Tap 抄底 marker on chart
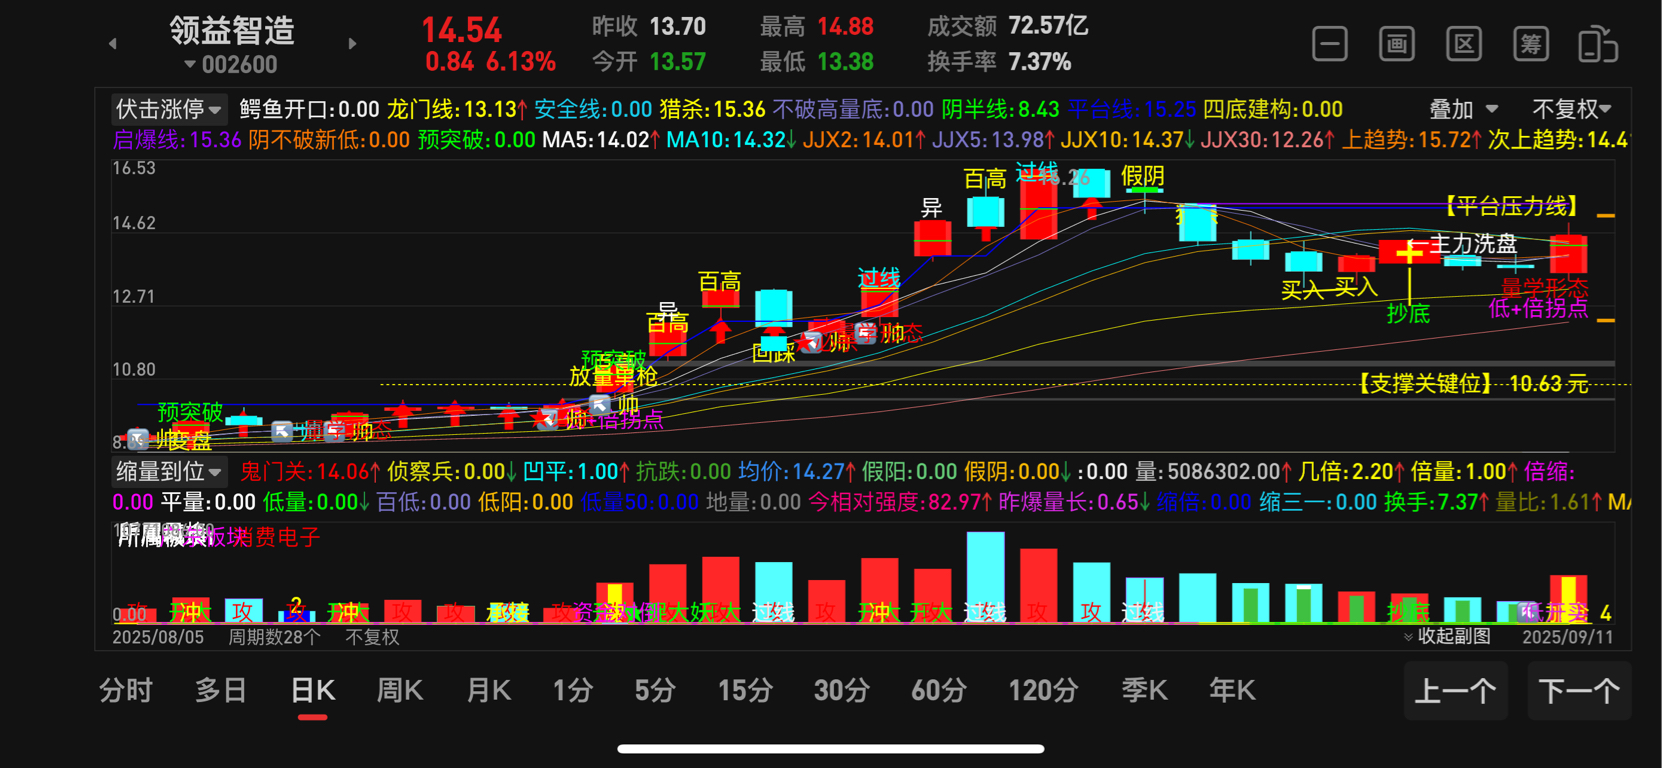Screen dimensions: 1662x768 (x=1408, y=314)
